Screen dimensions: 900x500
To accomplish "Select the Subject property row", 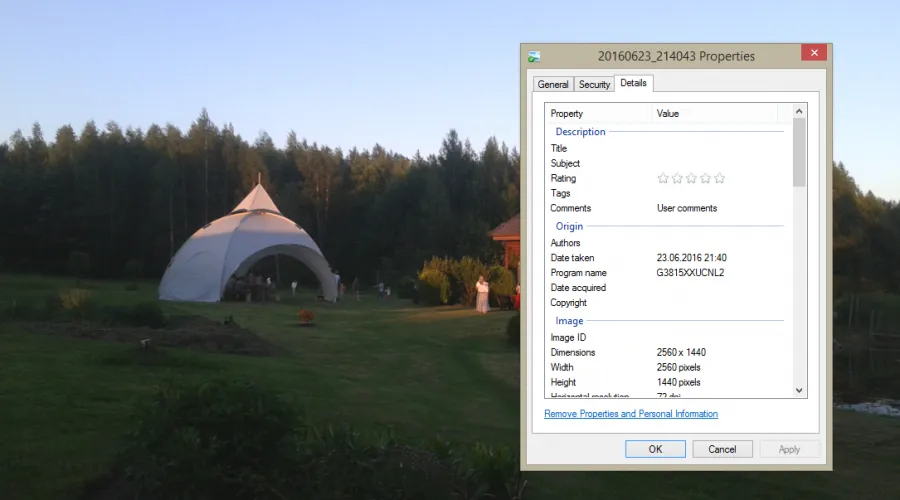I will pyautogui.click(x=669, y=163).
